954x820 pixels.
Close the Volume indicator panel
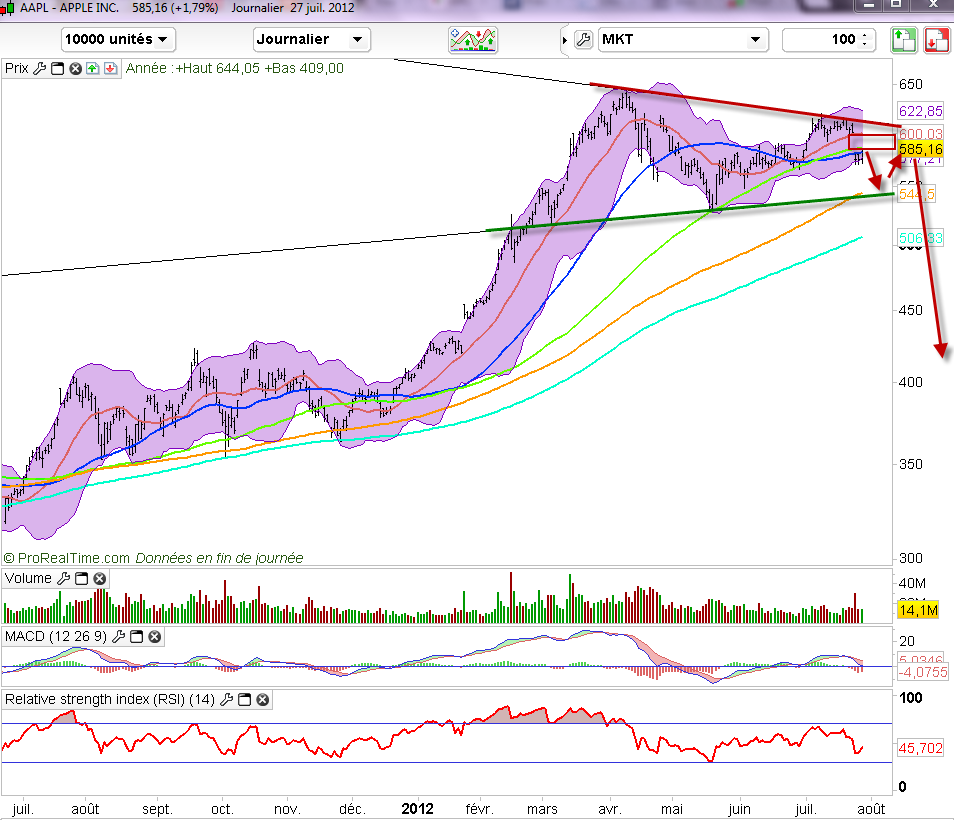[x=98, y=579]
